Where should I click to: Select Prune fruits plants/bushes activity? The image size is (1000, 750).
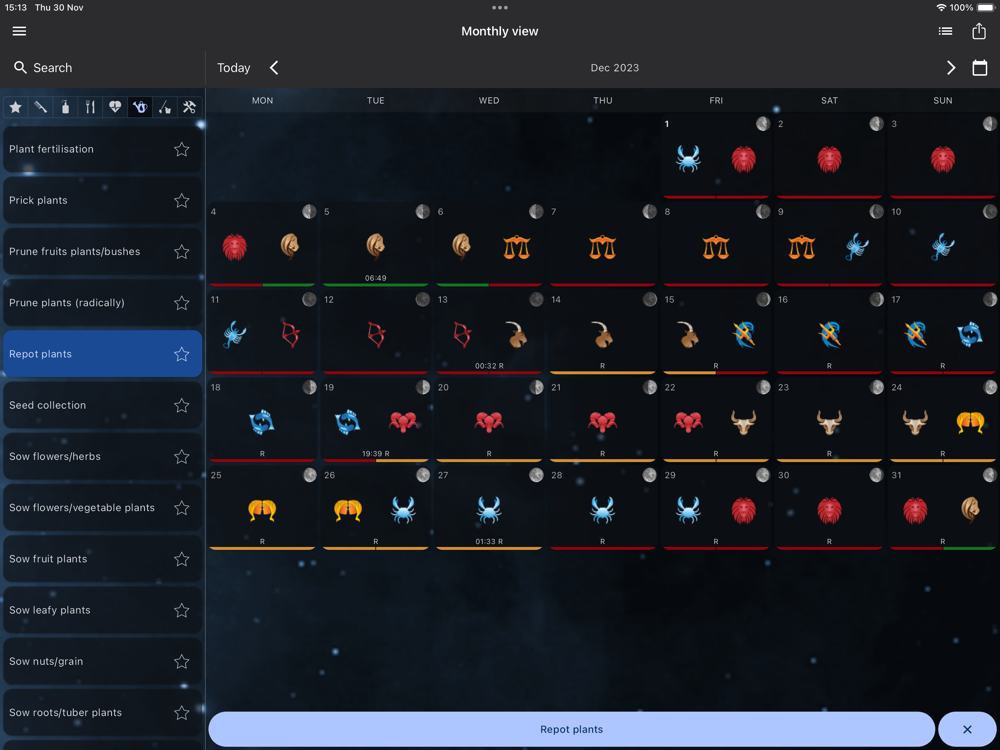pyautogui.click(x=103, y=252)
